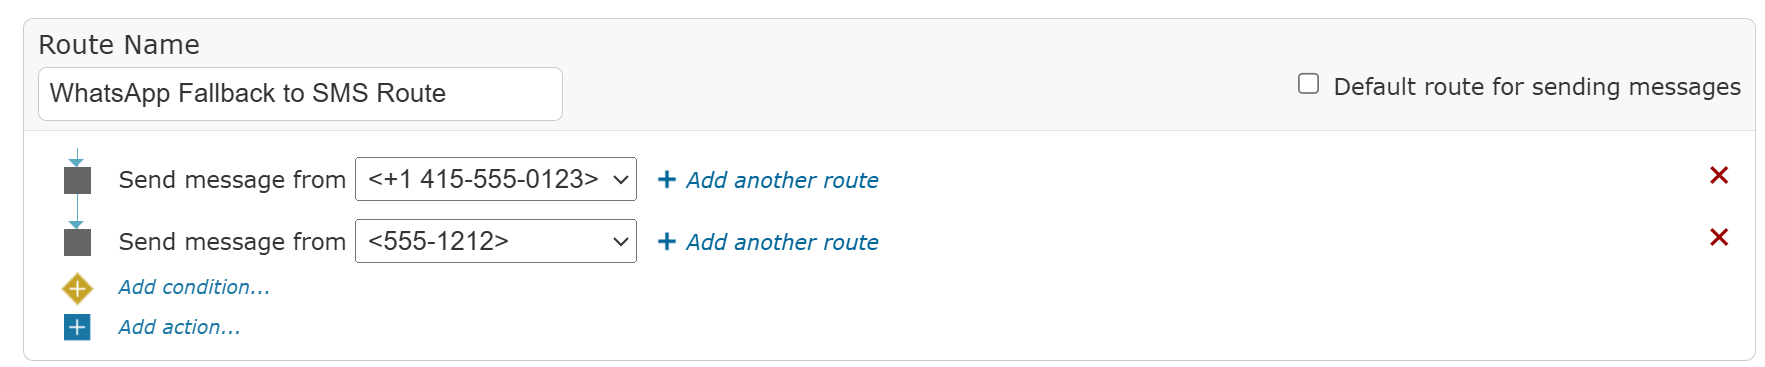Click the Route Name text field
This screenshot has height=367, width=1765.
[x=300, y=94]
